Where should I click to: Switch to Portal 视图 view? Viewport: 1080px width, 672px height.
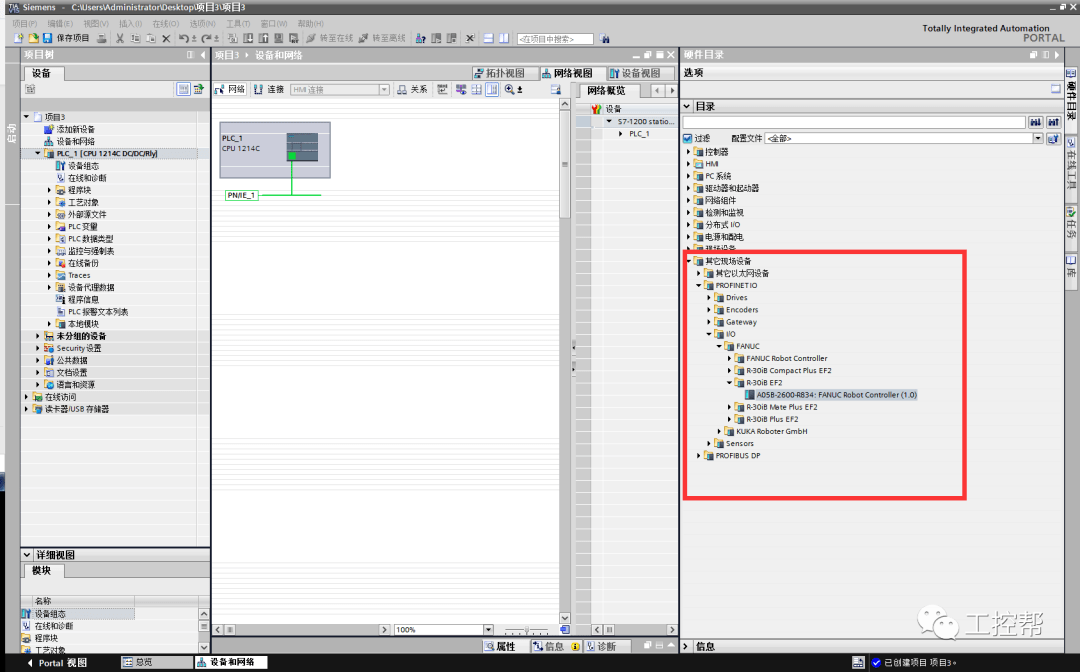(x=57, y=663)
